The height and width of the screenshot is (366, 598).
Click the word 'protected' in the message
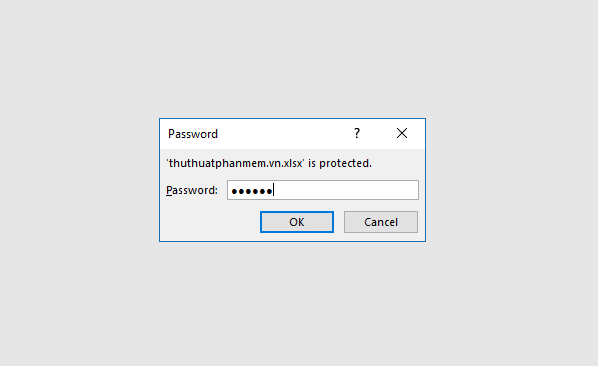click(x=344, y=163)
